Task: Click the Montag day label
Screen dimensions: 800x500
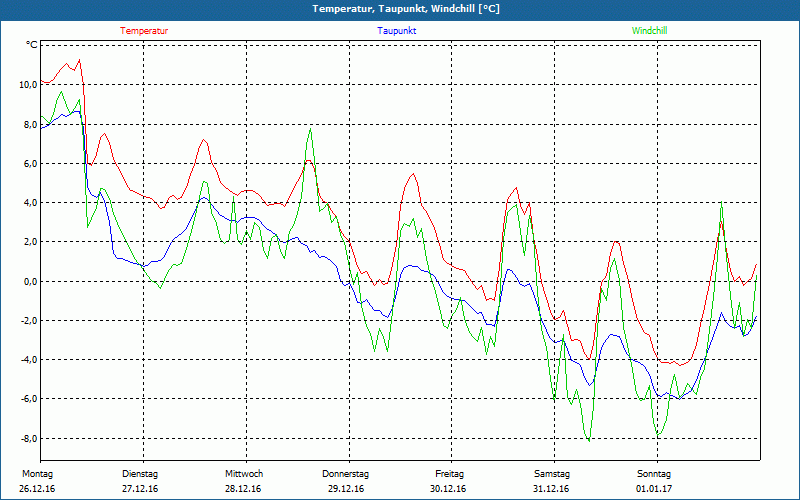Action: (37, 474)
